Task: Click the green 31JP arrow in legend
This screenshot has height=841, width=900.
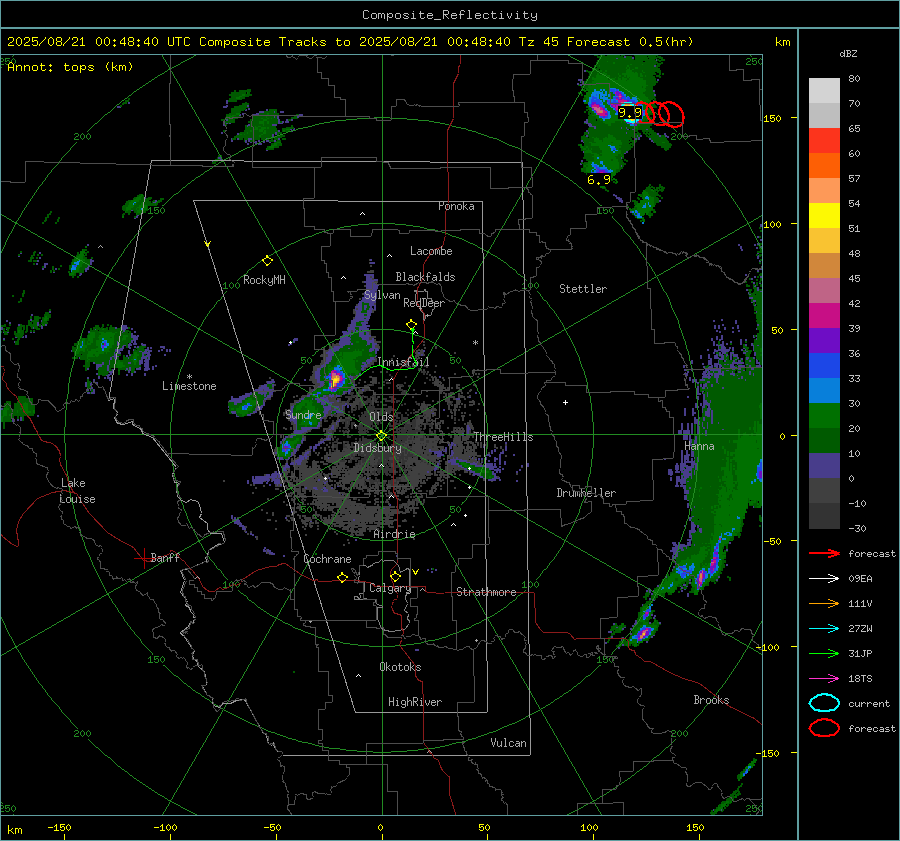Action: pyautogui.click(x=824, y=653)
